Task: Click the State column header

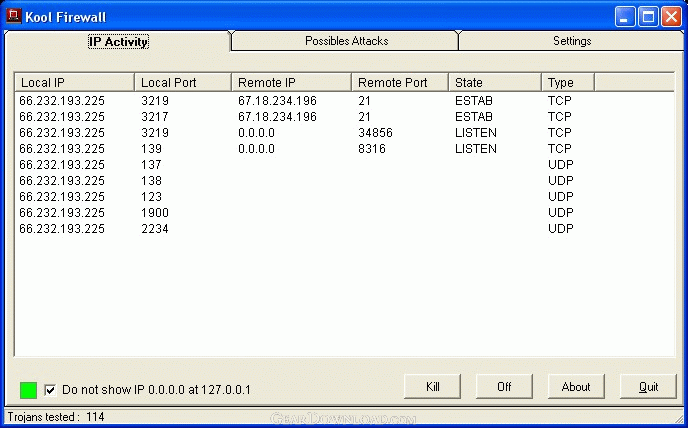Action: pyautogui.click(x=495, y=83)
